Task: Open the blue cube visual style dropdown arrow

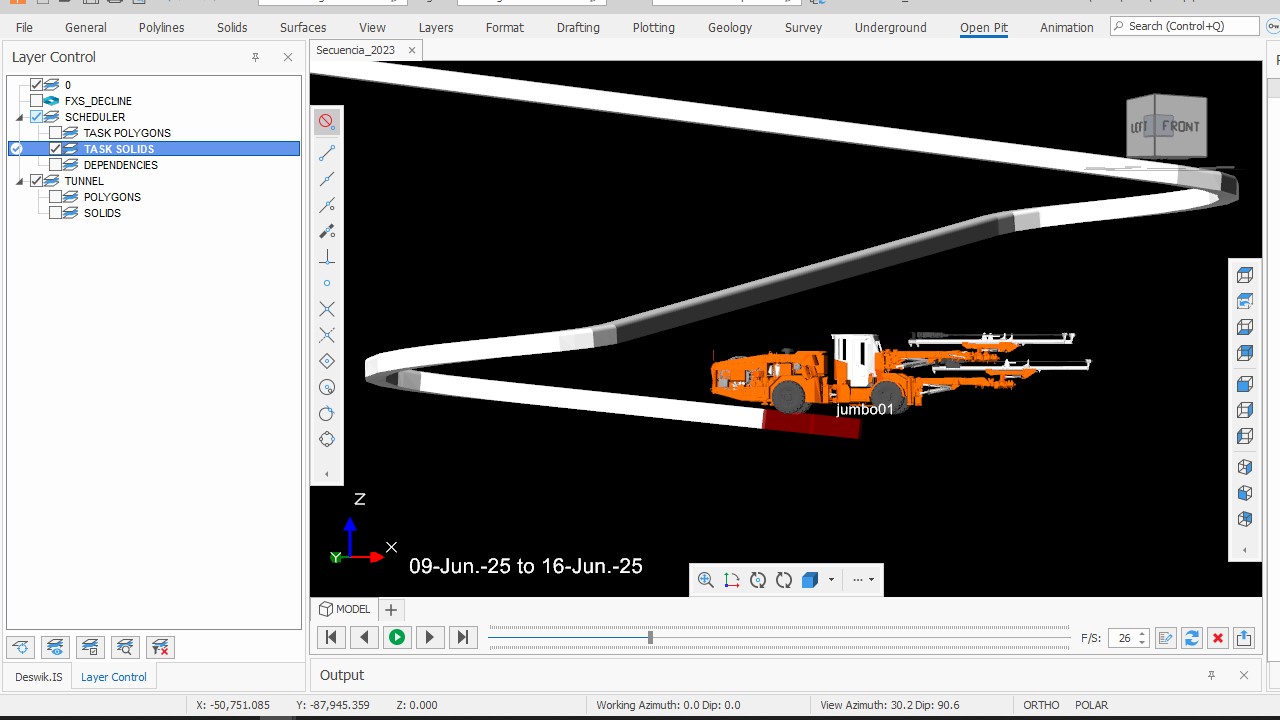Action: click(831, 580)
